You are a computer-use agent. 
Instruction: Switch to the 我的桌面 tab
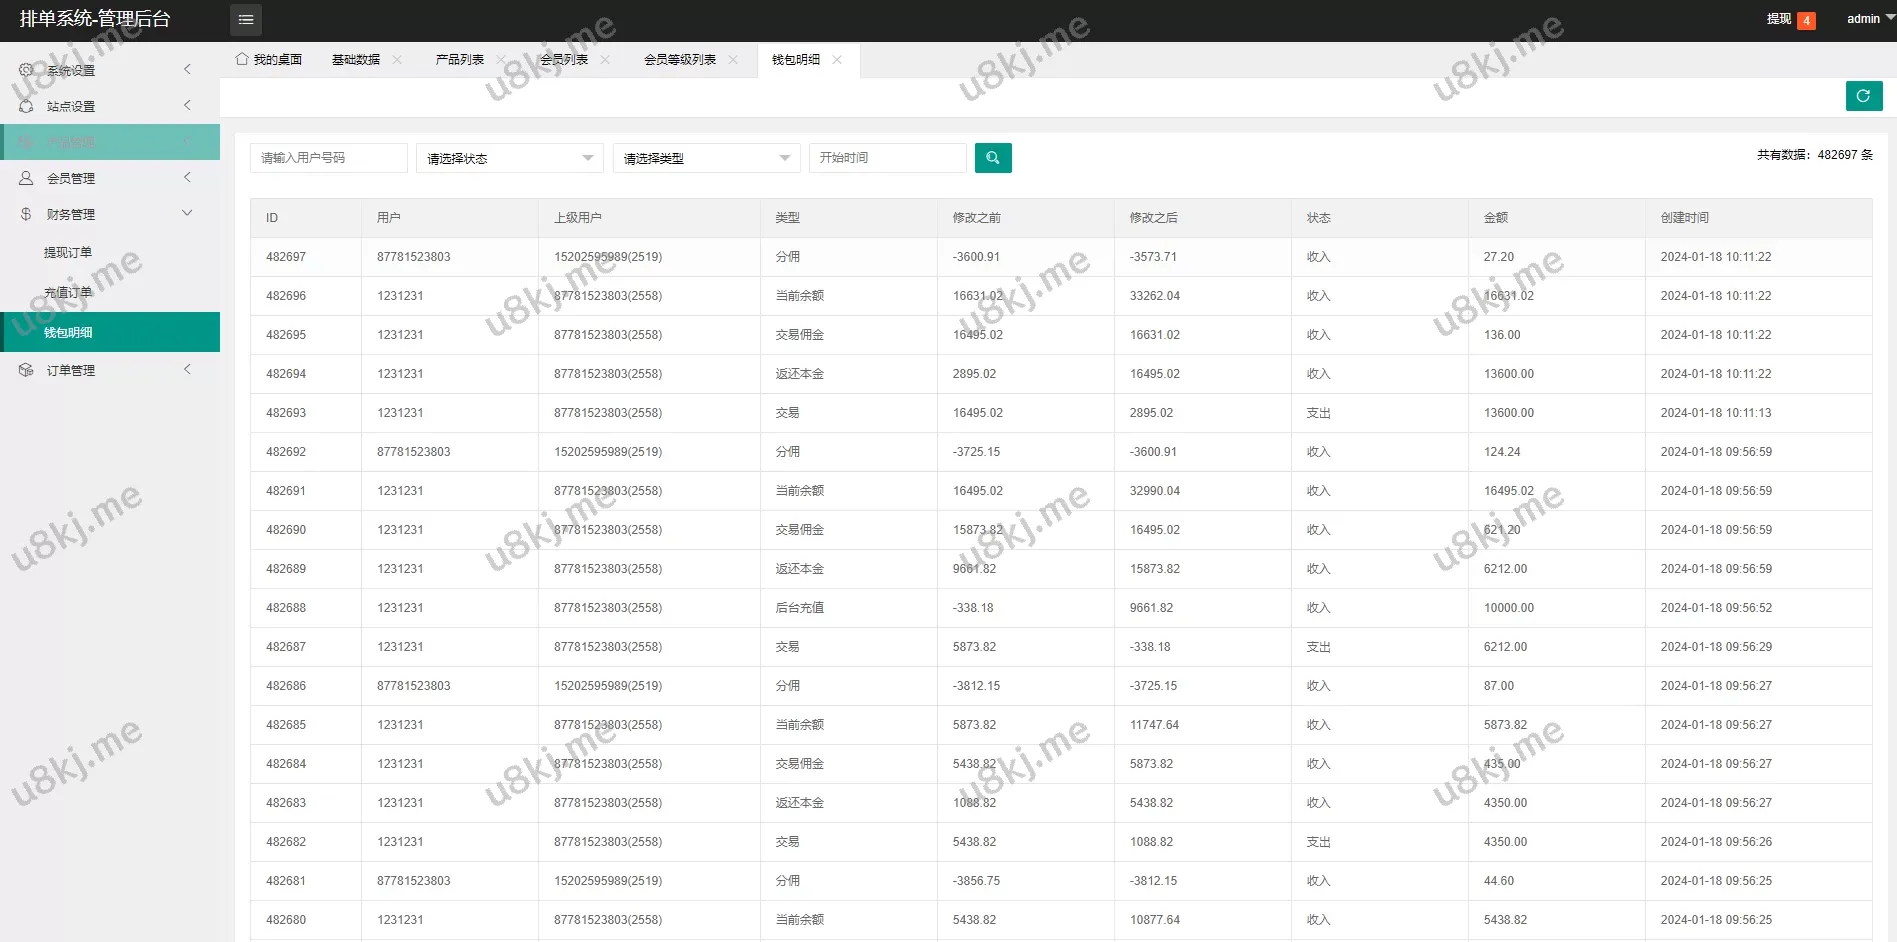pyautogui.click(x=269, y=60)
